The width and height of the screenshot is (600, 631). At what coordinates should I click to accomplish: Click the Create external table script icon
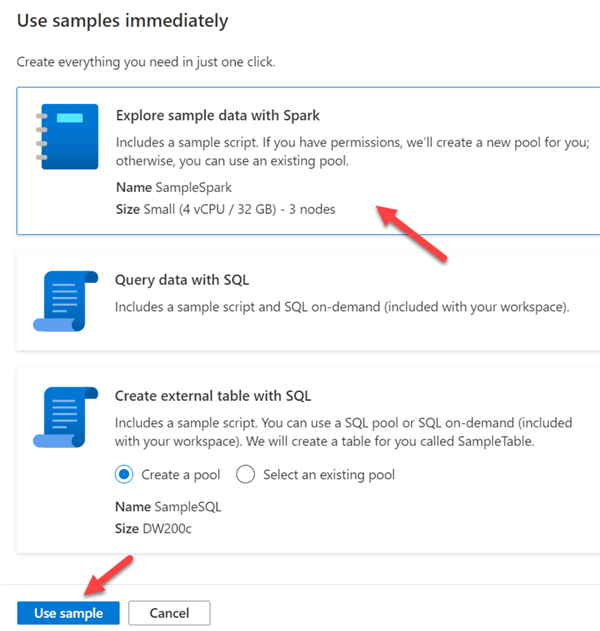point(66,417)
